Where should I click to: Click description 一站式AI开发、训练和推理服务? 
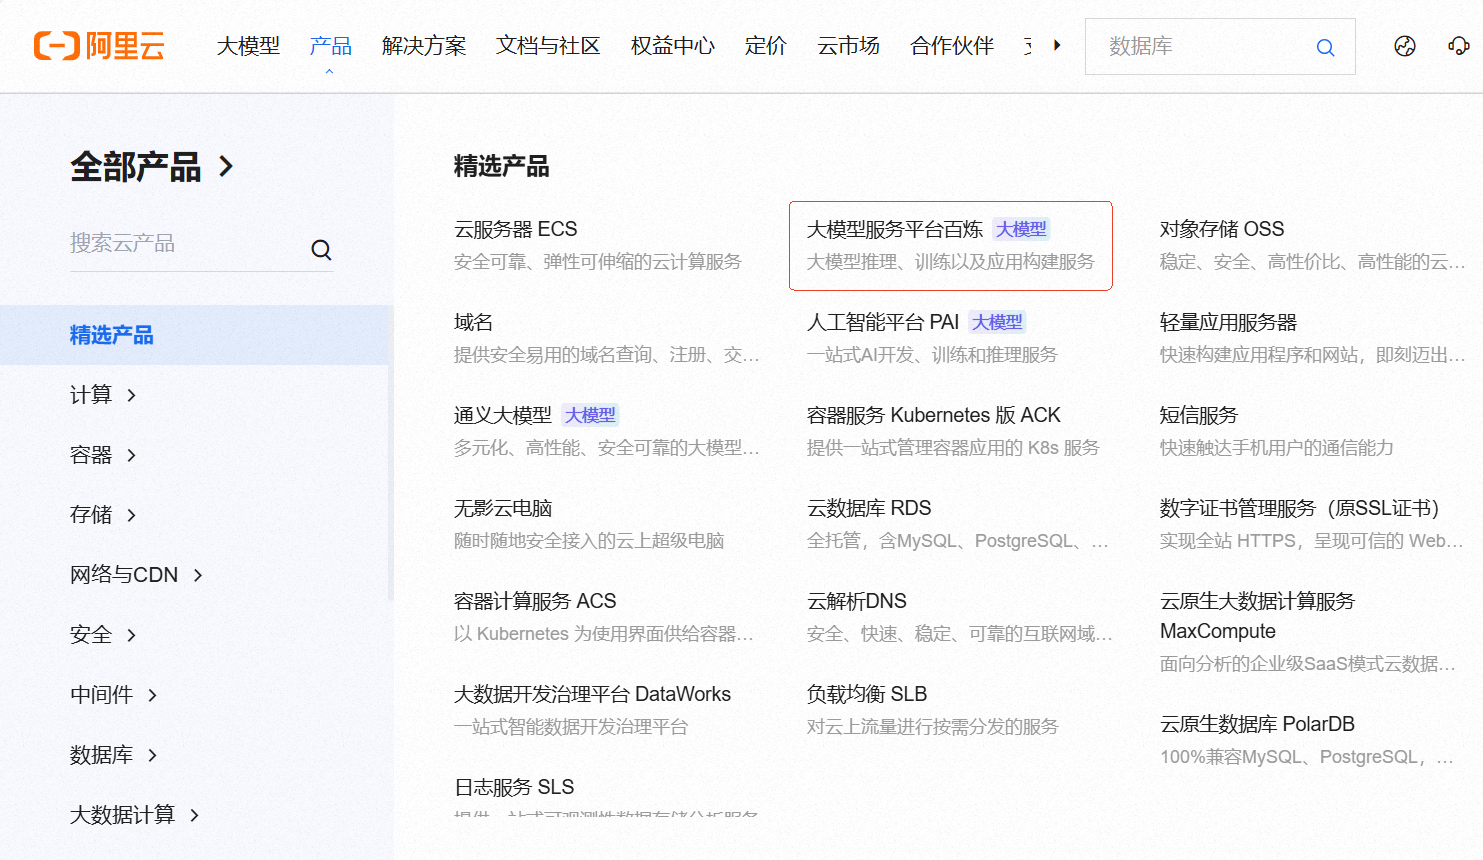pyautogui.click(x=932, y=355)
